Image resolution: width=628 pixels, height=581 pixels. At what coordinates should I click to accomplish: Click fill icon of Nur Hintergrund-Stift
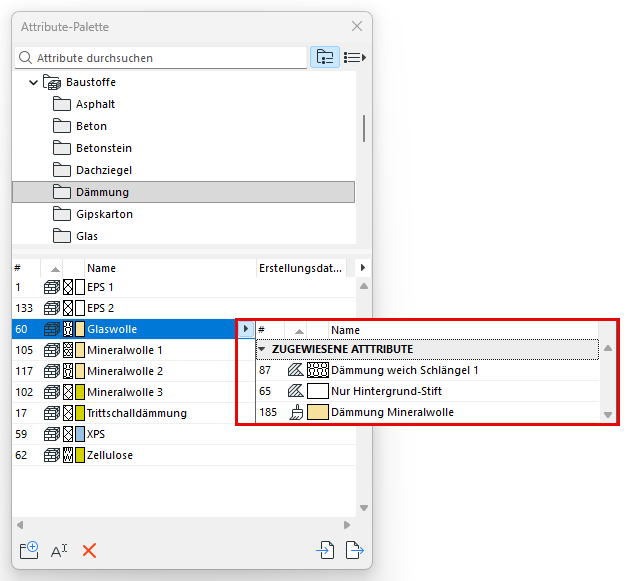point(296,391)
